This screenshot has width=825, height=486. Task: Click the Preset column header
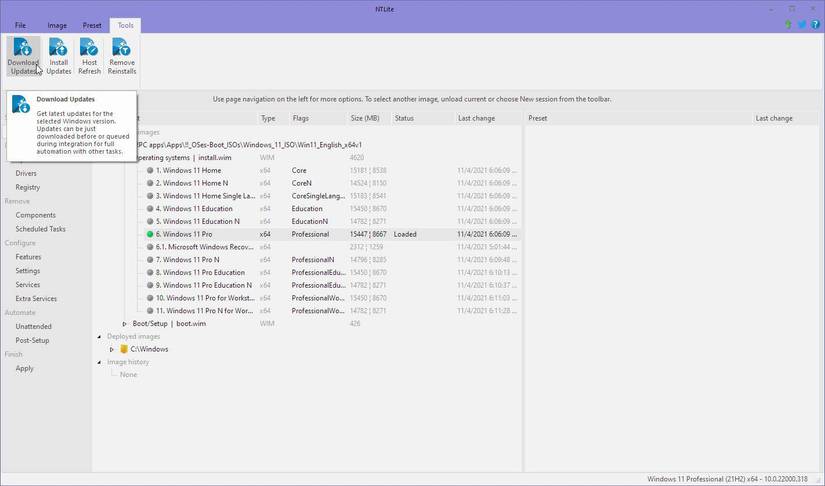coord(639,118)
